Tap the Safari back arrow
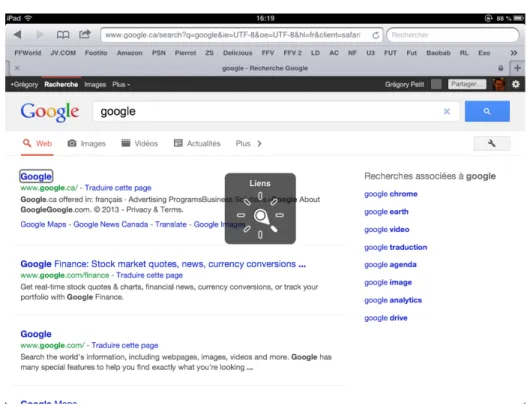This screenshot has height=406, width=527. (x=17, y=34)
